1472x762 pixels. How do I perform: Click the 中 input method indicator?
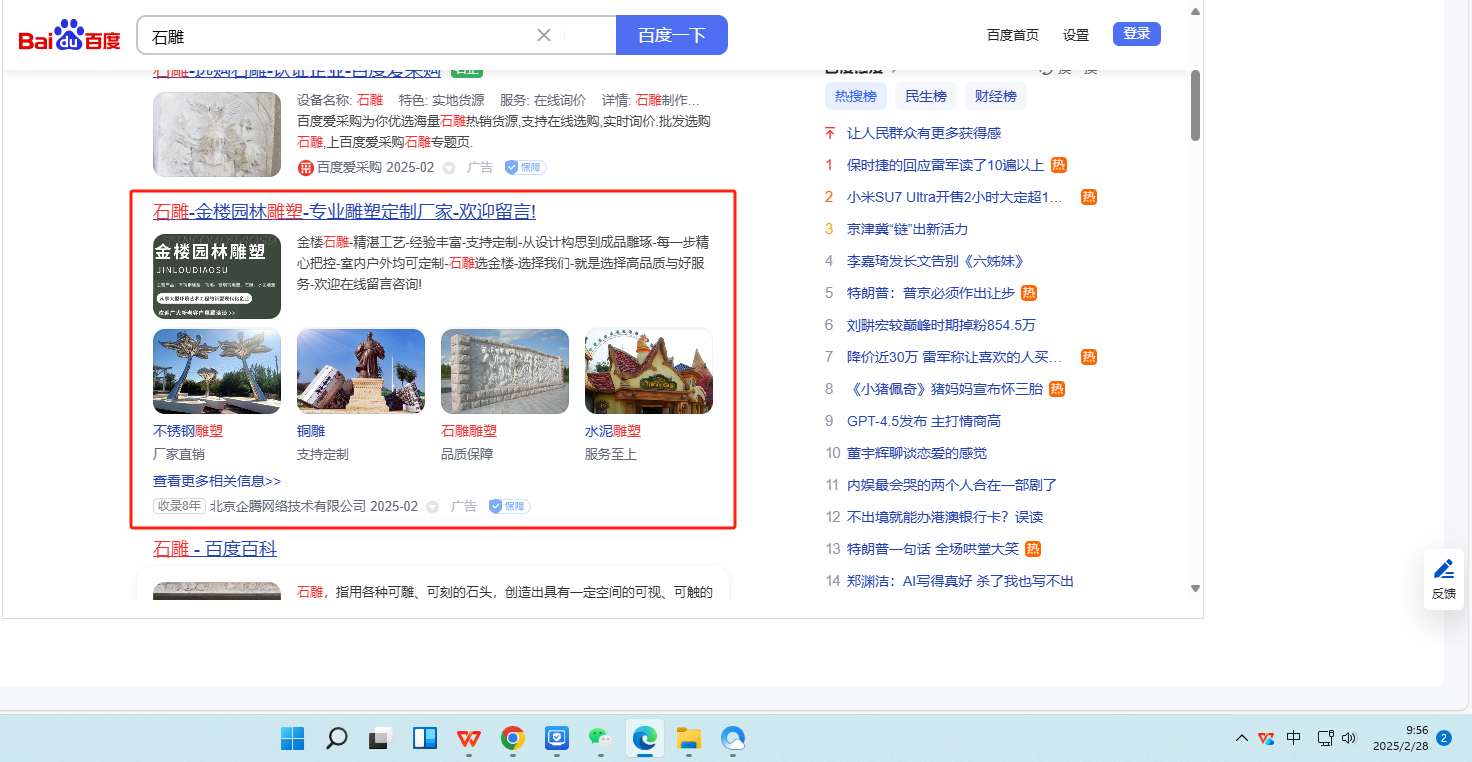click(1294, 738)
